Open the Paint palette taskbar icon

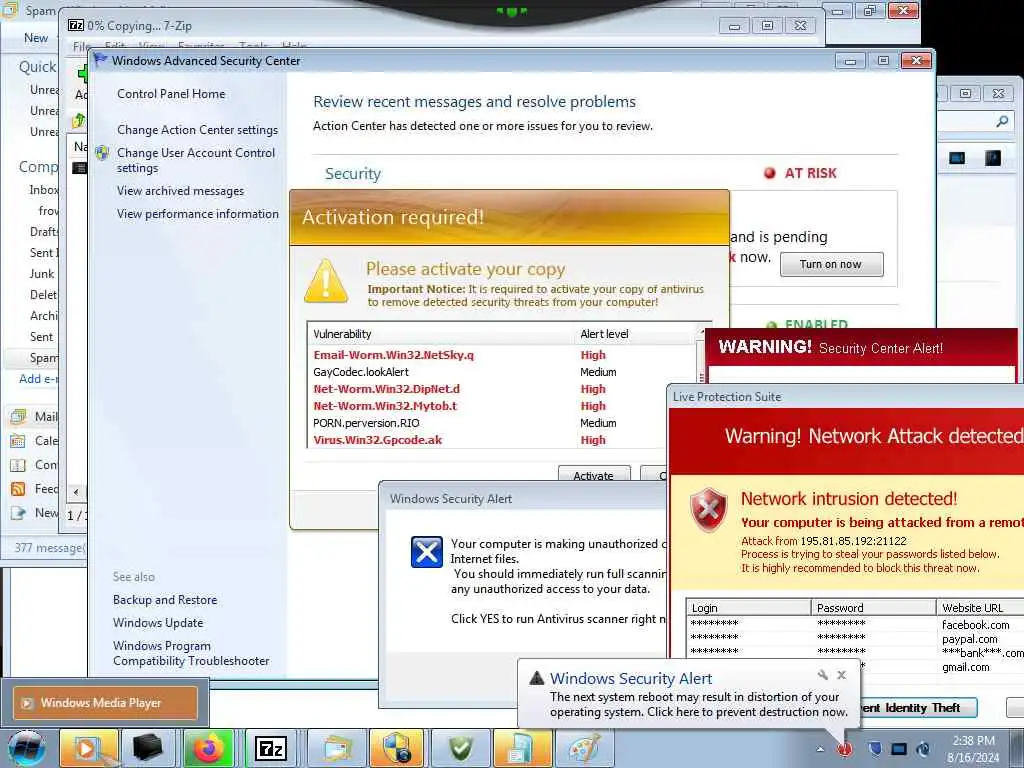pos(584,748)
